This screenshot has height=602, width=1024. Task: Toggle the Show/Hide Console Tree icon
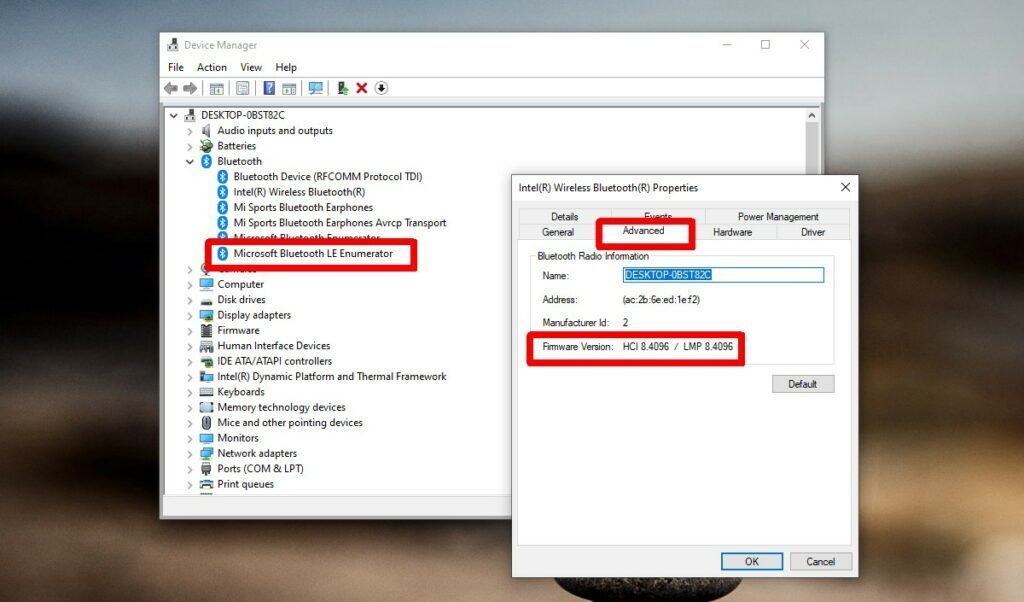point(216,88)
